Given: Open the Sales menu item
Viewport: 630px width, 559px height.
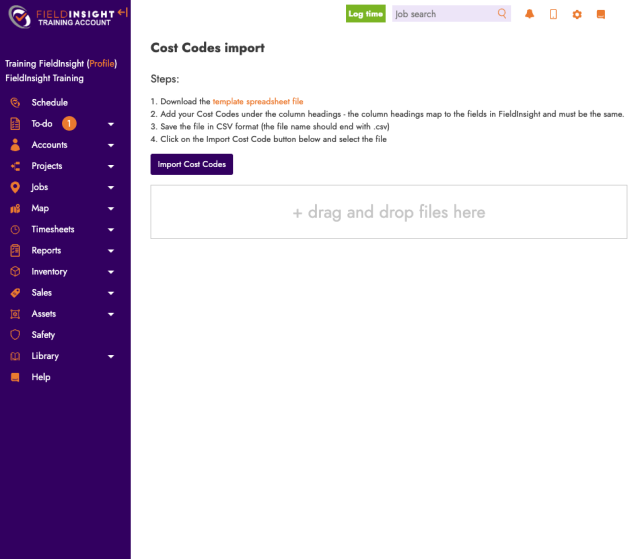Looking at the screenshot, I should pos(42,293).
